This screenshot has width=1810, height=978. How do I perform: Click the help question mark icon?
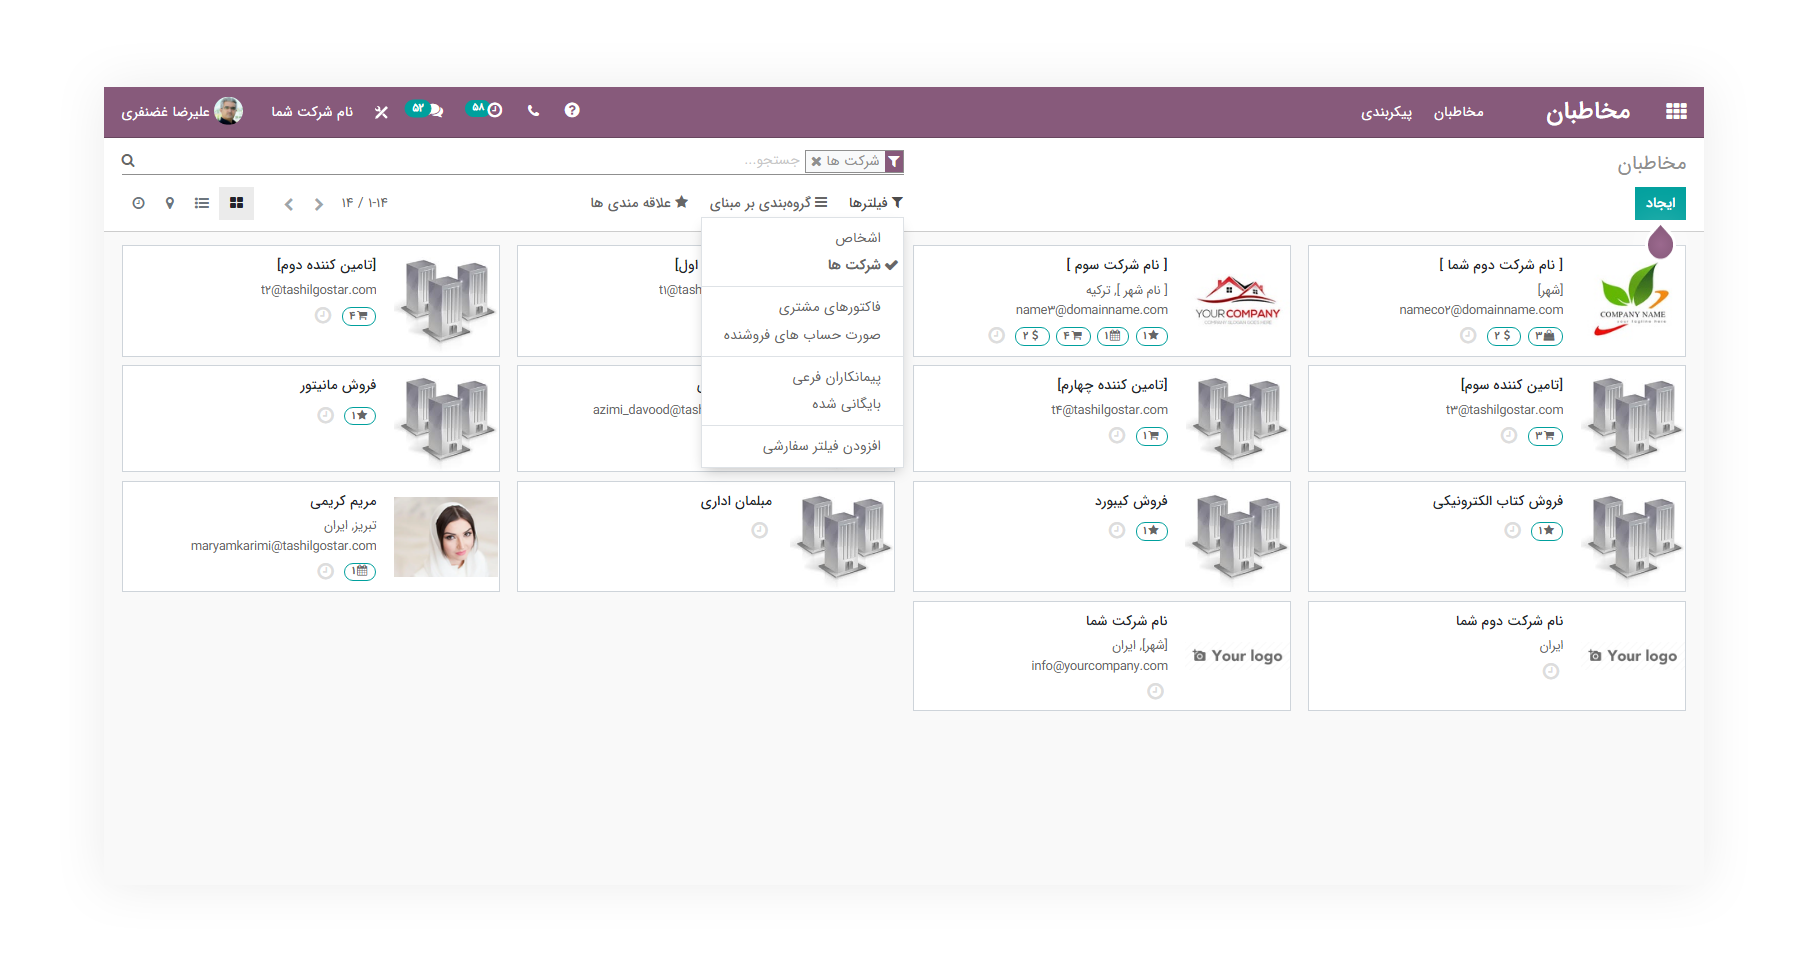[572, 110]
